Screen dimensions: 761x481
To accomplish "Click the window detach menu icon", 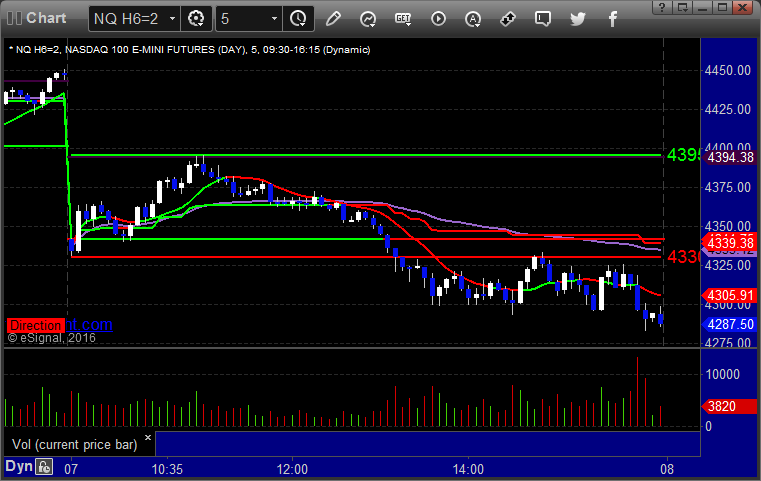I will (x=682, y=7).
